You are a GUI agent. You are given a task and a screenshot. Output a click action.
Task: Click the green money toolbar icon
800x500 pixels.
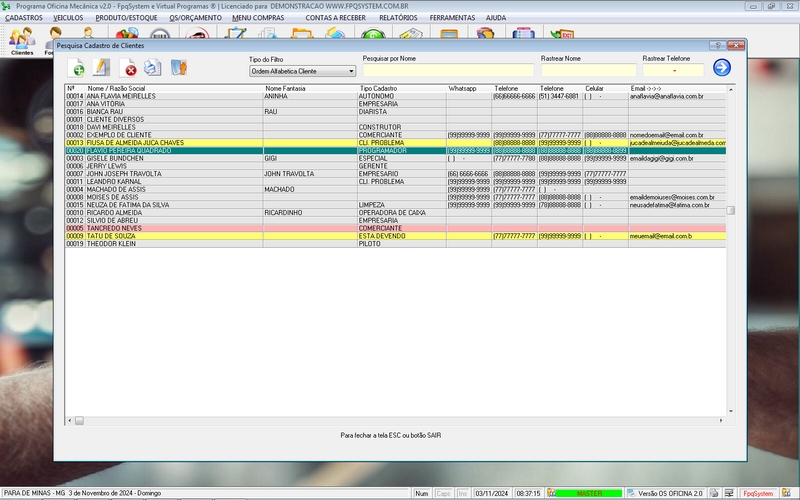coord(373,33)
